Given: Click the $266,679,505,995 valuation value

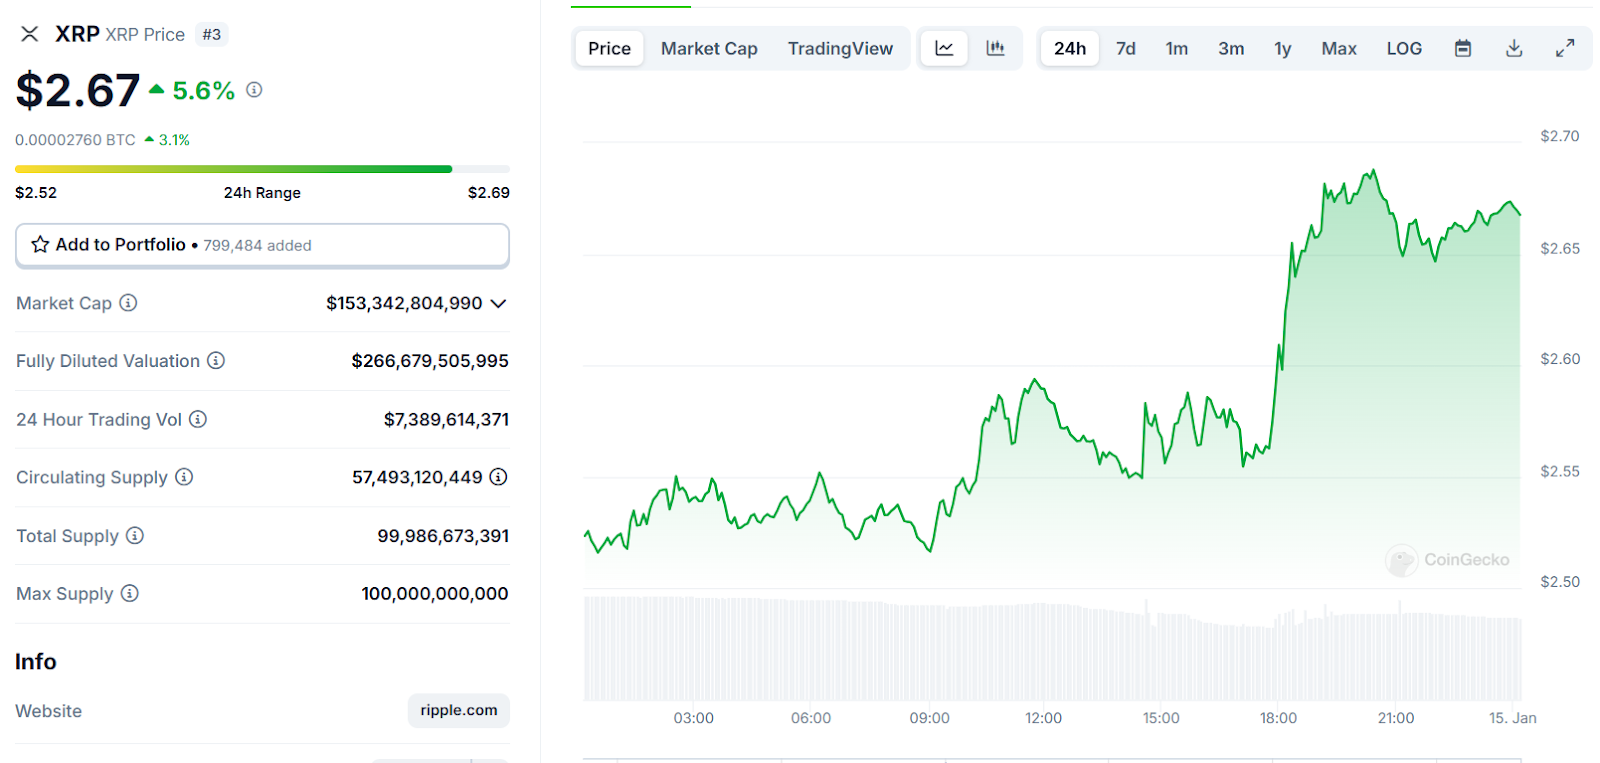Looking at the screenshot, I should click(430, 361).
